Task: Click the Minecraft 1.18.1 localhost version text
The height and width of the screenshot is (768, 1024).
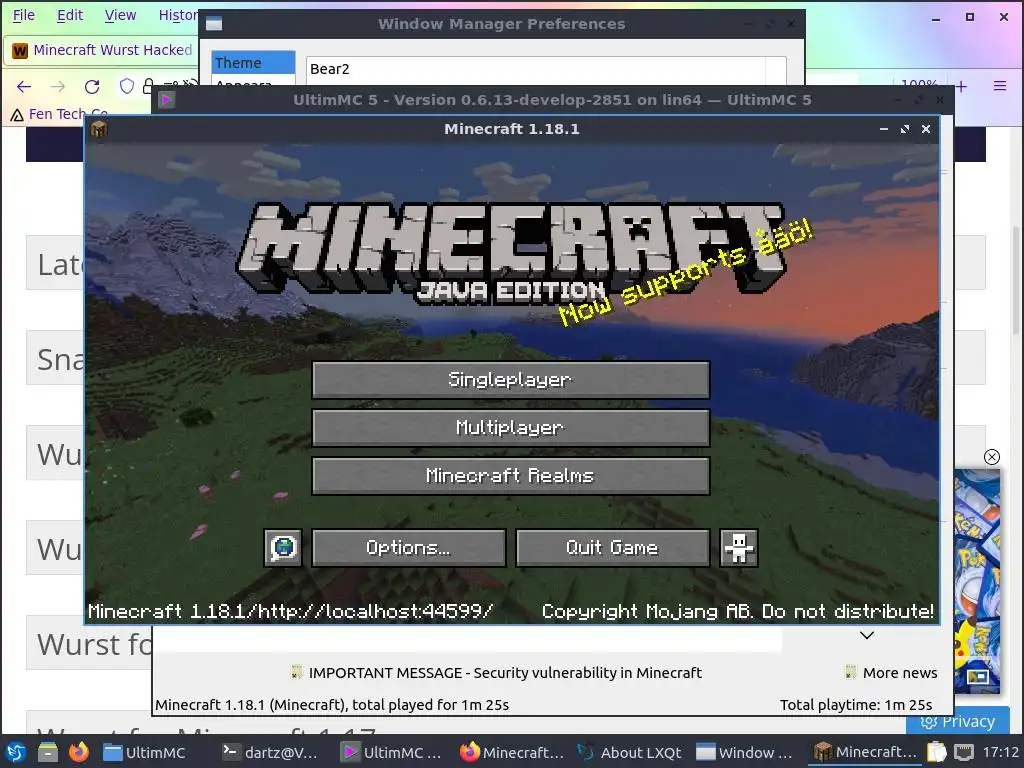Action: coord(291,611)
